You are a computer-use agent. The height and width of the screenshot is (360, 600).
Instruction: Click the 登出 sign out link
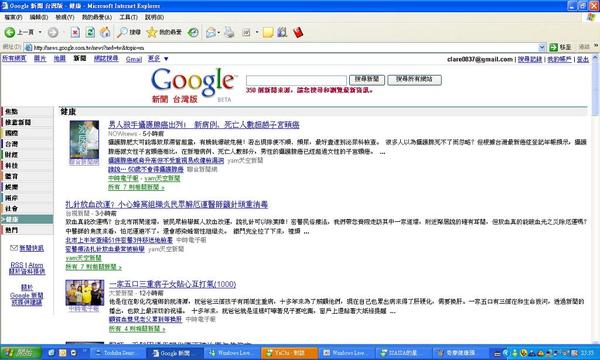pyautogui.click(x=583, y=59)
